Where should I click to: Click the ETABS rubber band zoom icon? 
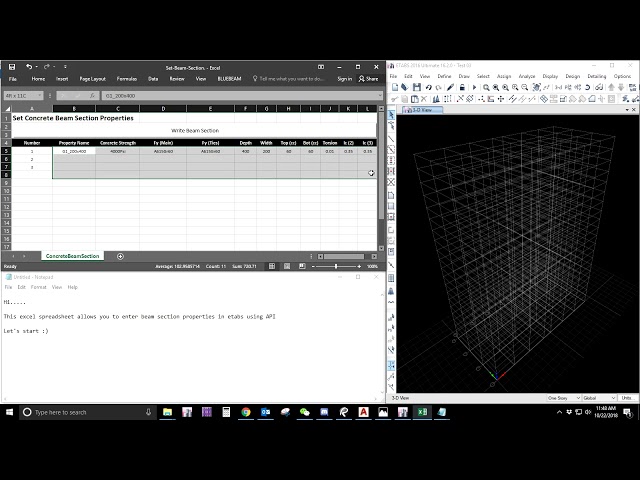click(486, 87)
